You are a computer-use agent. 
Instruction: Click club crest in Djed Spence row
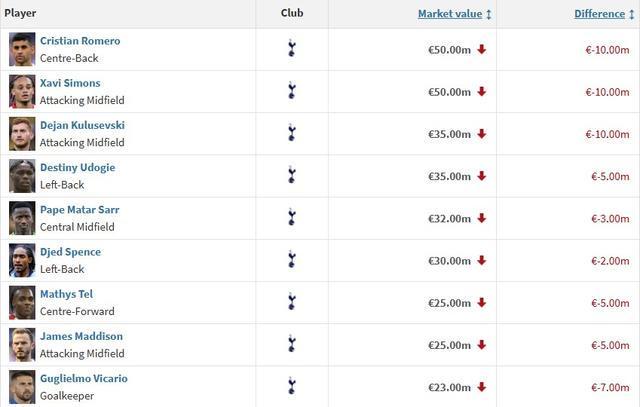[x=291, y=260]
